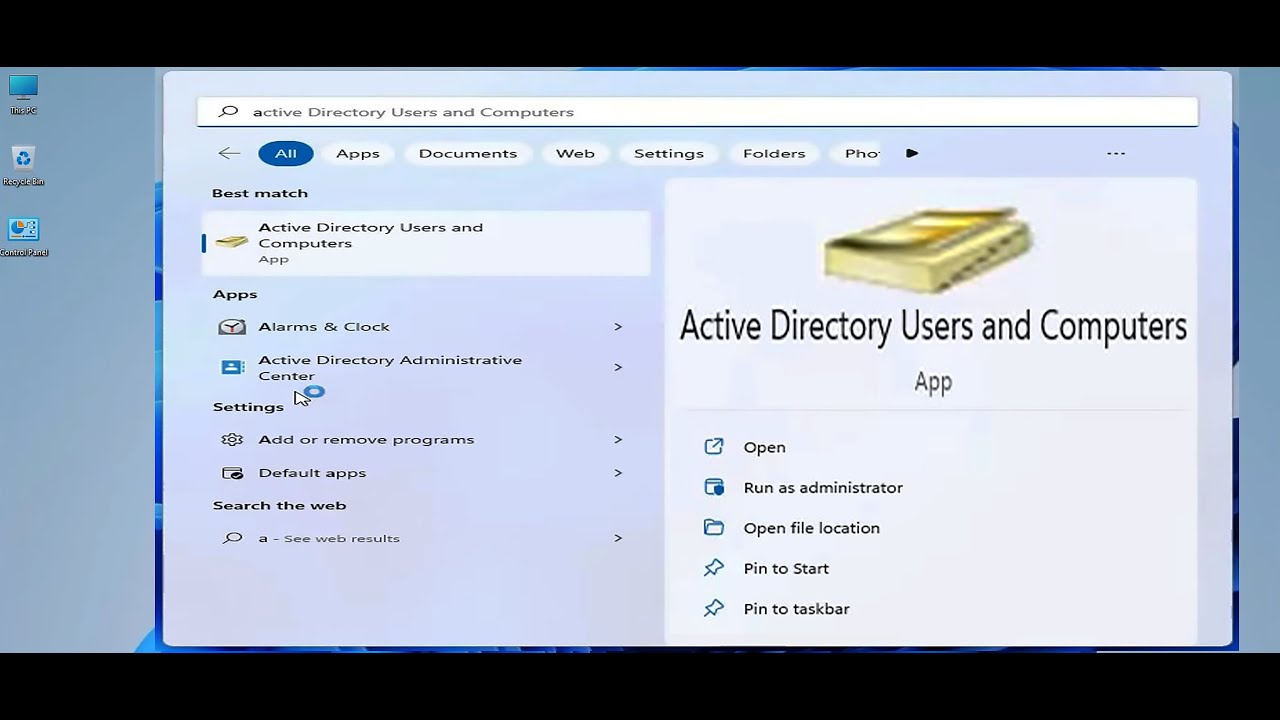Select the Settings filter tab

coord(668,153)
